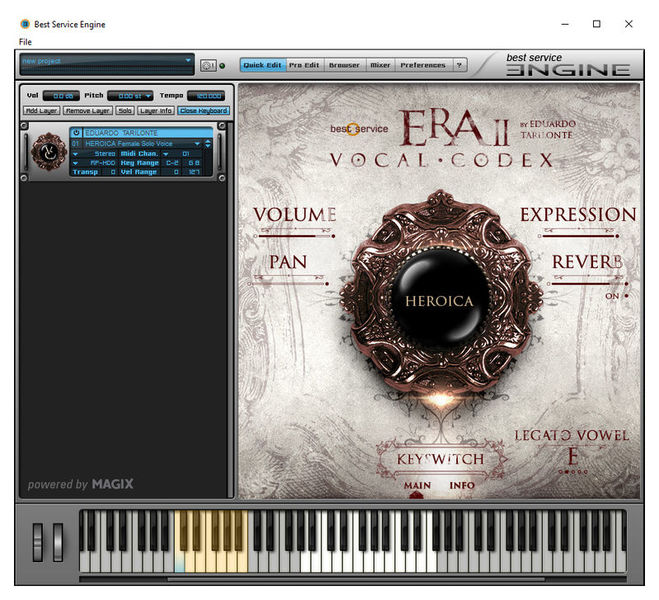
Task: Click the best service ENGINE logo
Action: pyautogui.click(x=567, y=64)
